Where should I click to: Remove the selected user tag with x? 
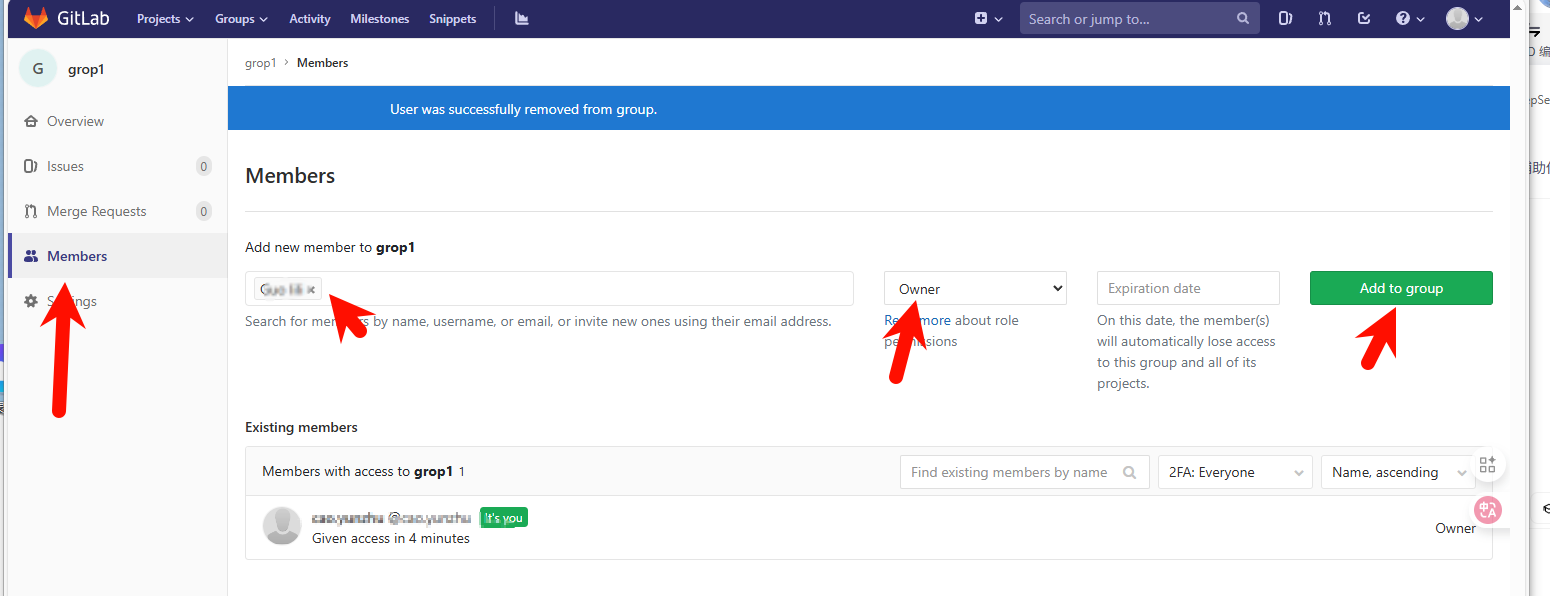pos(311,290)
